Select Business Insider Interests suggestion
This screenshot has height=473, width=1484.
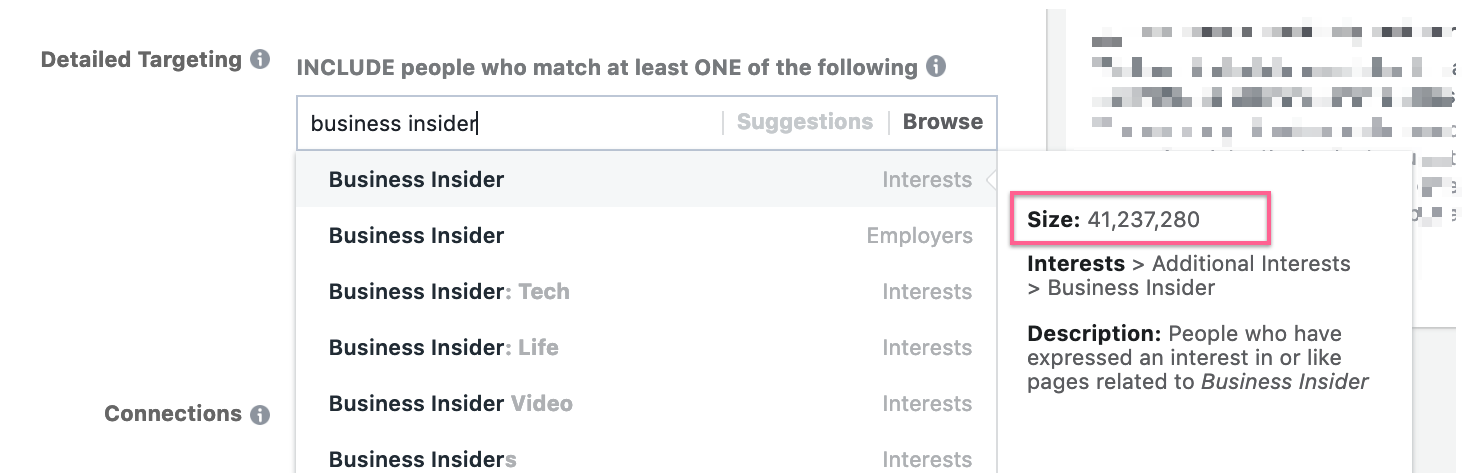(x=416, y=180)
